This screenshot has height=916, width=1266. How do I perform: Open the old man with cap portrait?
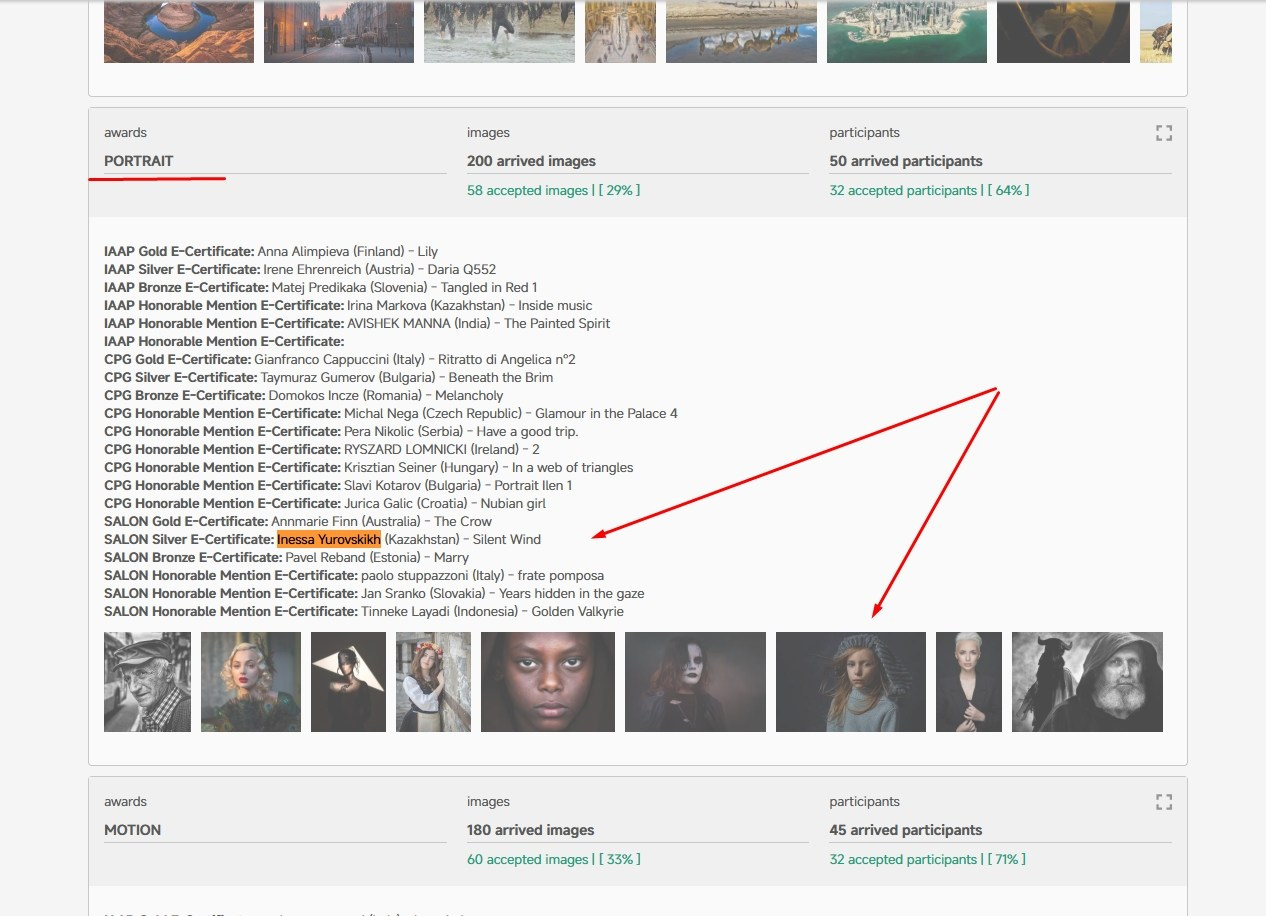pyautogui.click(x=147, y=682)
